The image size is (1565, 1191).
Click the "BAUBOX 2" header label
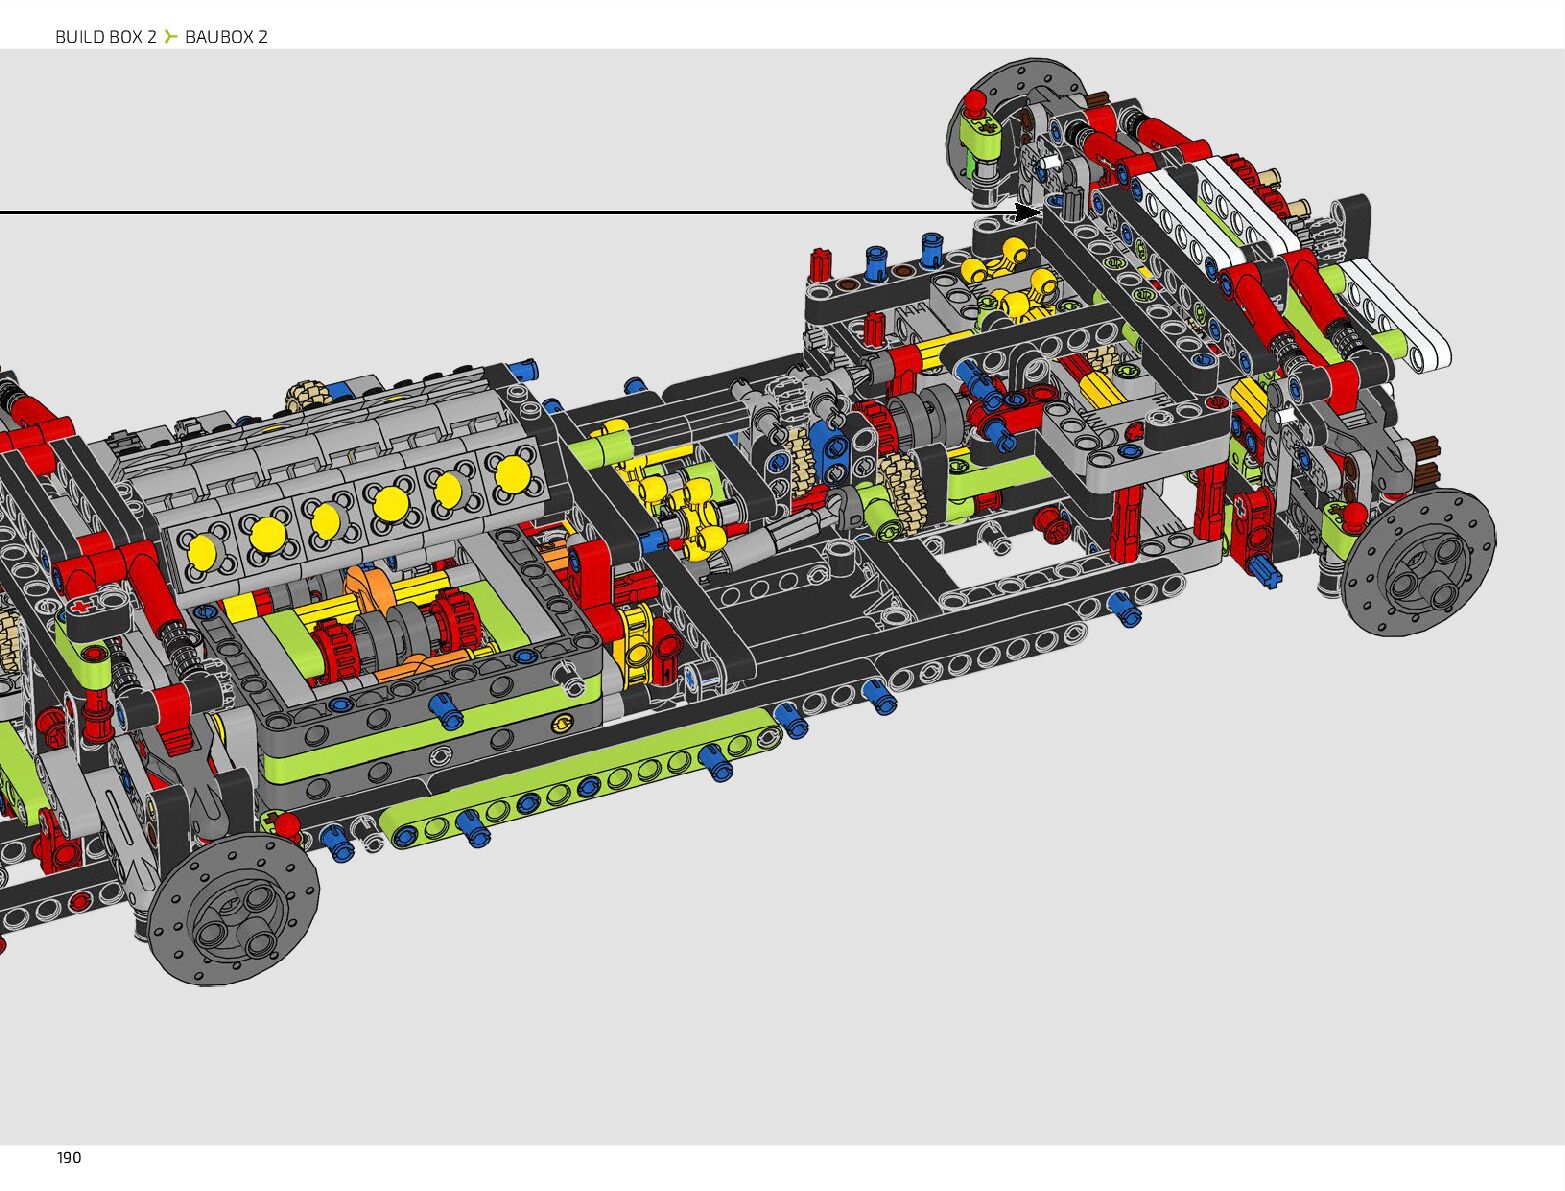click(226, 37)
